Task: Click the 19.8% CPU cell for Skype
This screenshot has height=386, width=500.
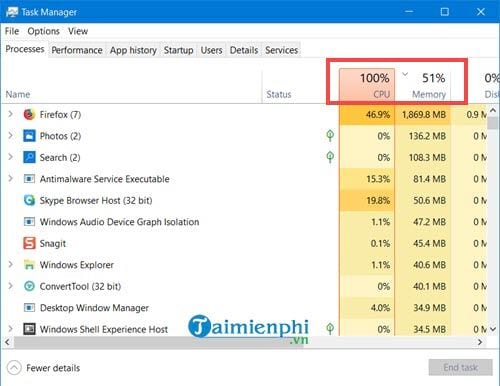Action: coord(367,200)
